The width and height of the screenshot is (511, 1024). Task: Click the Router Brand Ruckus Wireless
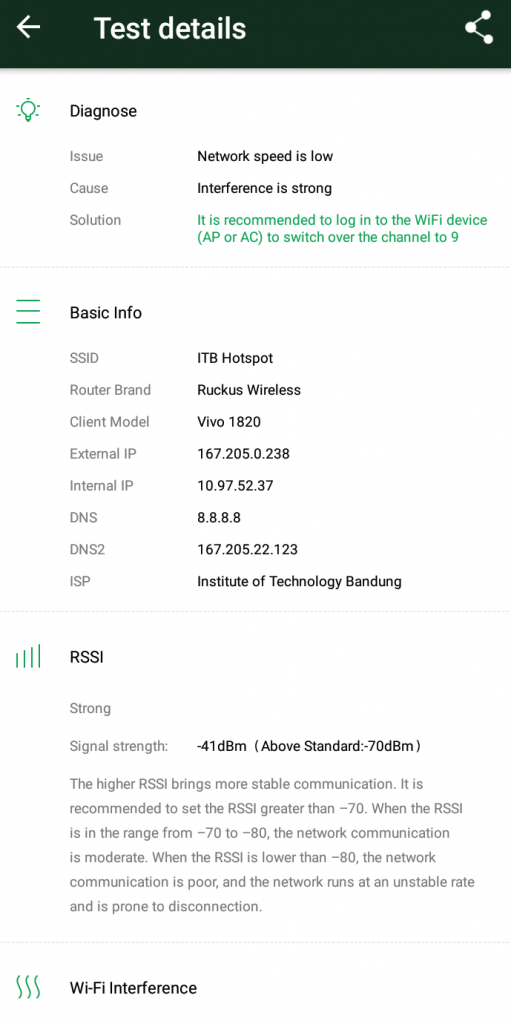point(249,390)
